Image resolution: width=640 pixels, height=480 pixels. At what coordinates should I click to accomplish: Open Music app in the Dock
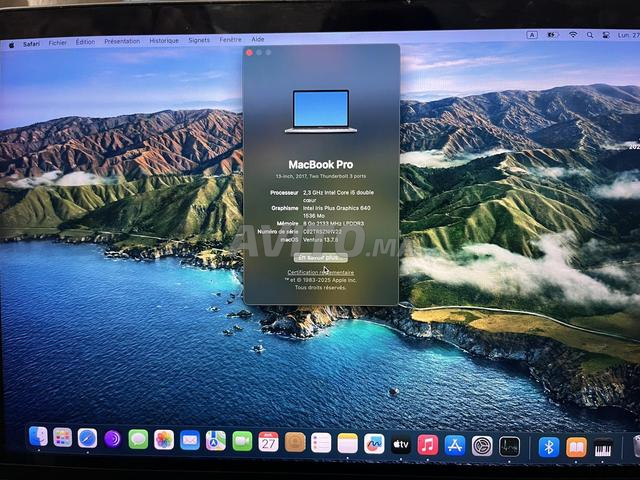[428, 444]
